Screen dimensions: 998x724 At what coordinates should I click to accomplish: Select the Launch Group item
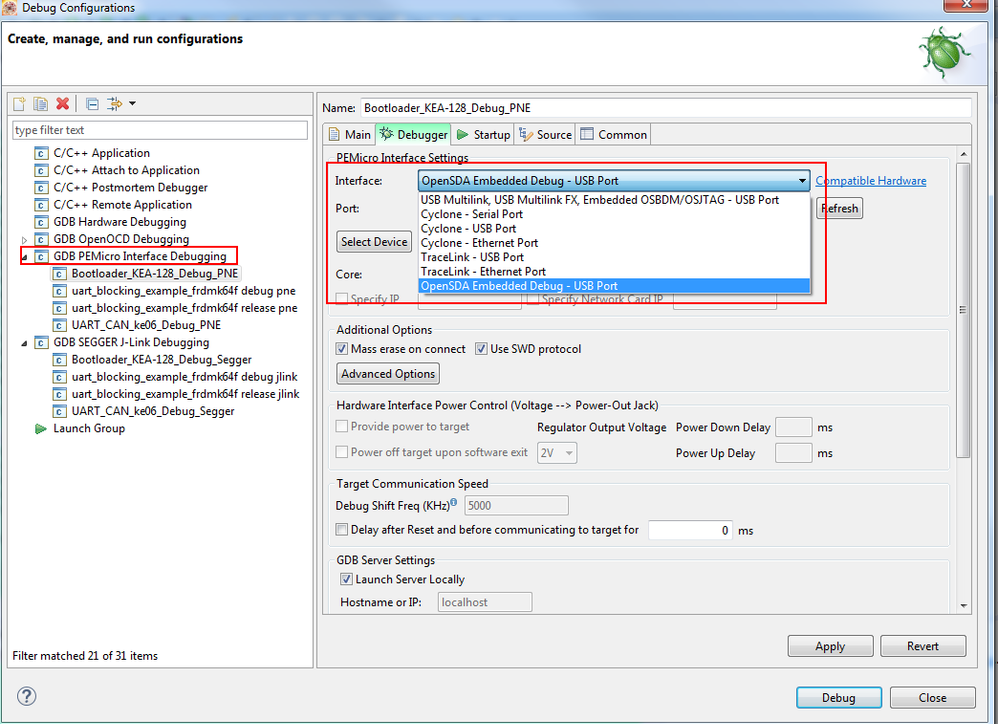(x=88, y=428)
